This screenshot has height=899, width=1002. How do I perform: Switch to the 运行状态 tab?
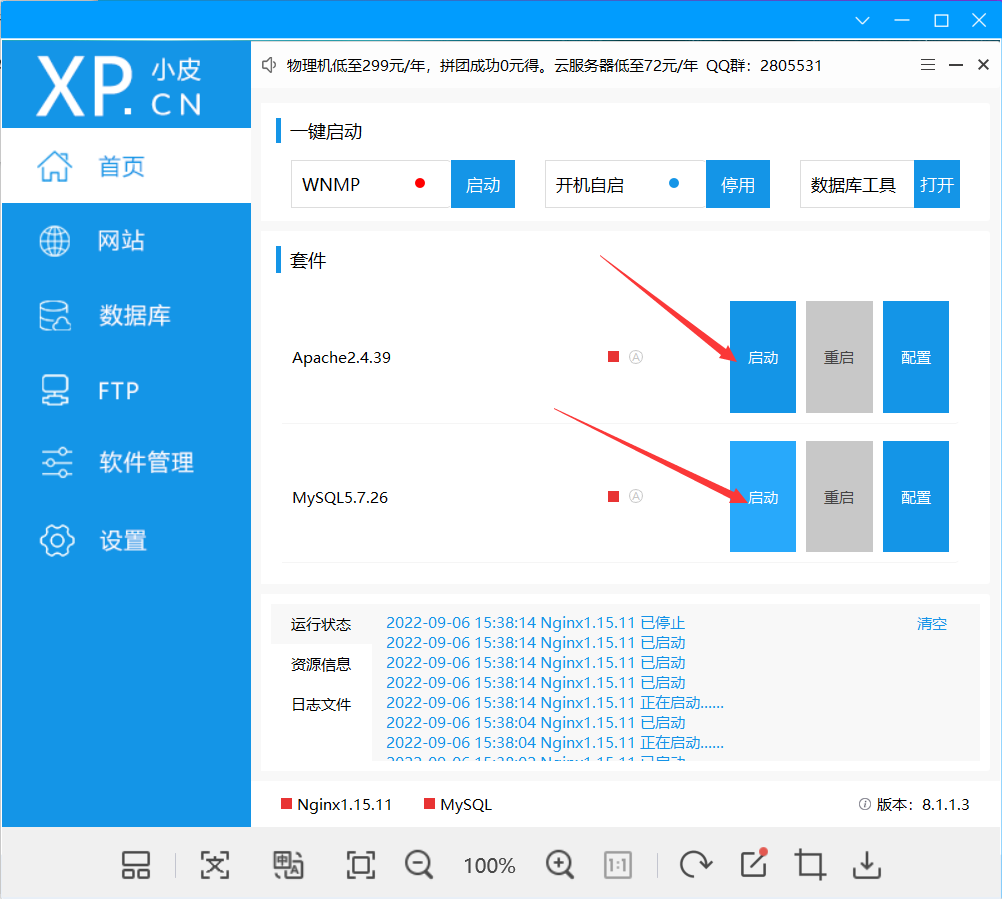click(321, 624)
